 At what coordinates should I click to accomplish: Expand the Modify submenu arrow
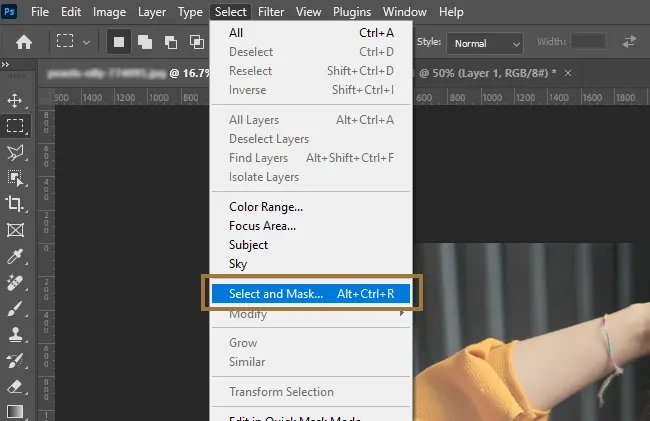pyautogui.click(x=401, y=313)
